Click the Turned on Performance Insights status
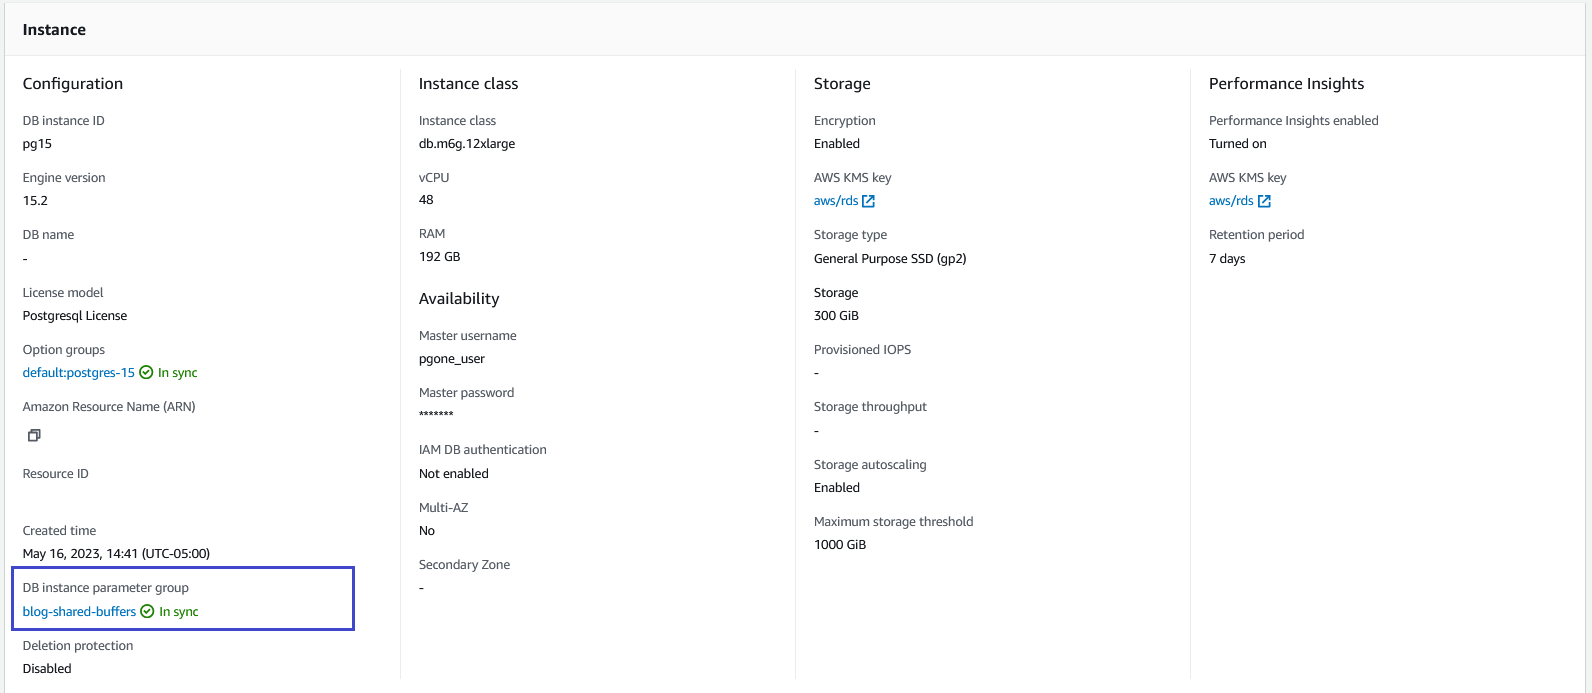 (1237, 144)
